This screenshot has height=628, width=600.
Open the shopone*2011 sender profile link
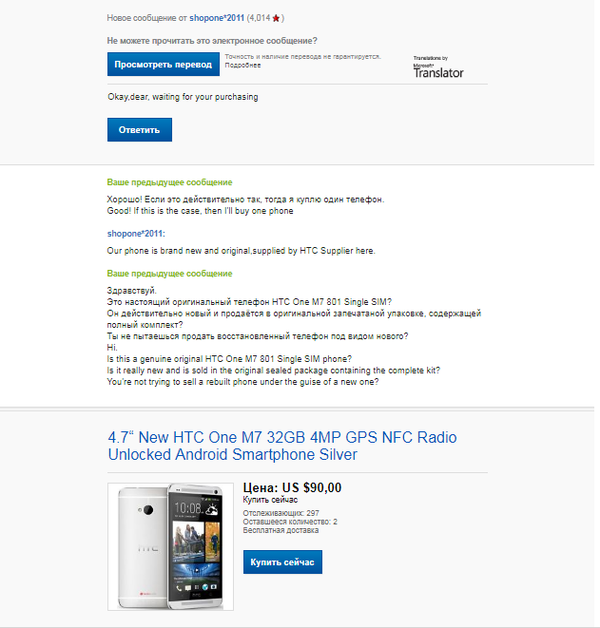217,17
